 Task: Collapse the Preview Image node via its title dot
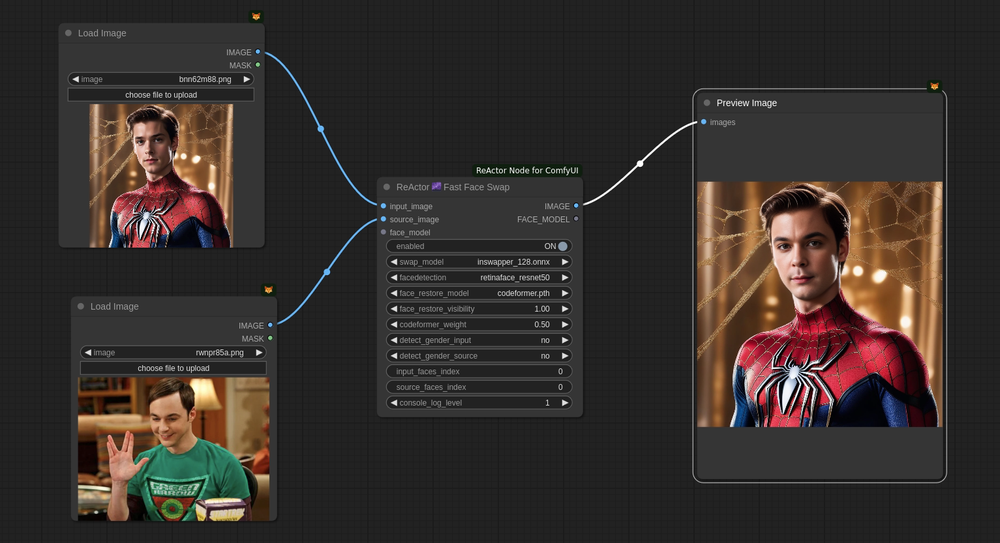tap(707, 103)
